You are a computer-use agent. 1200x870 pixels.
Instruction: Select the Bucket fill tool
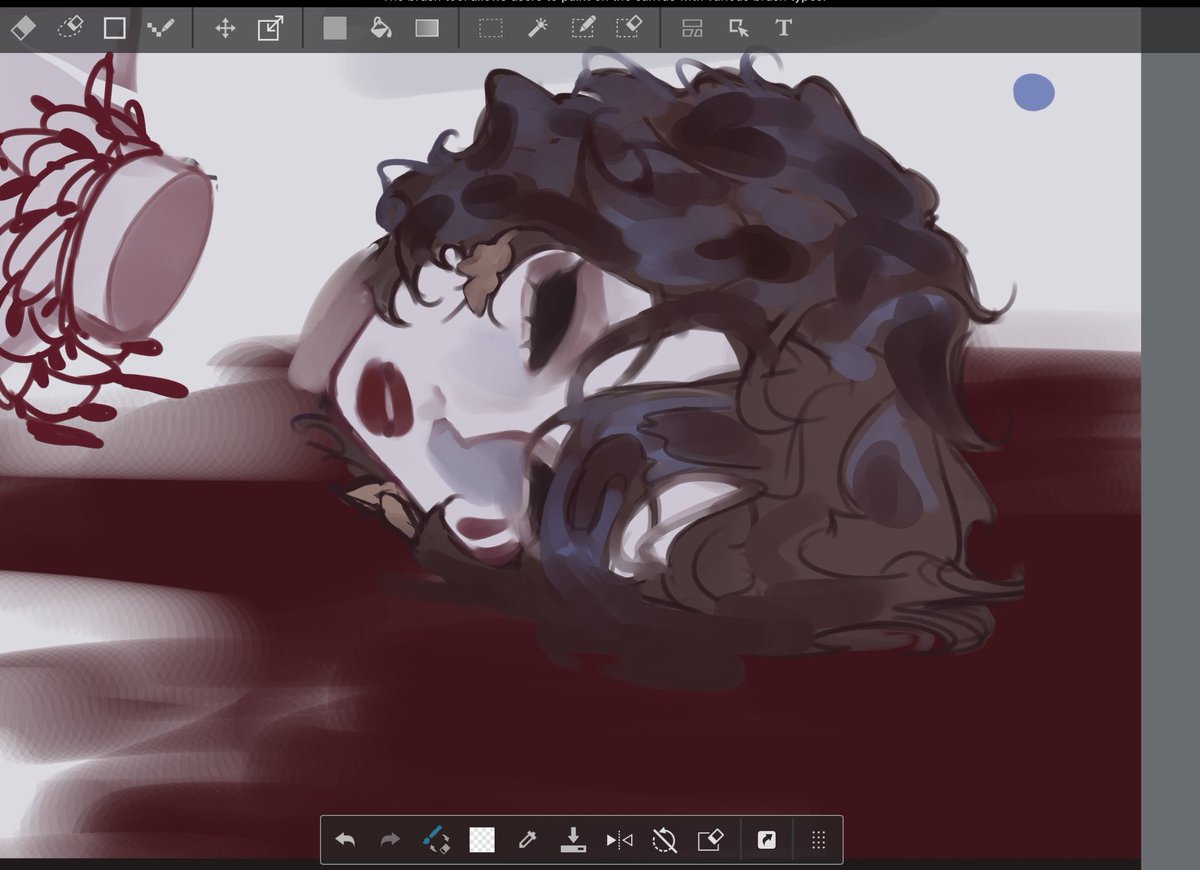point(381,28)
